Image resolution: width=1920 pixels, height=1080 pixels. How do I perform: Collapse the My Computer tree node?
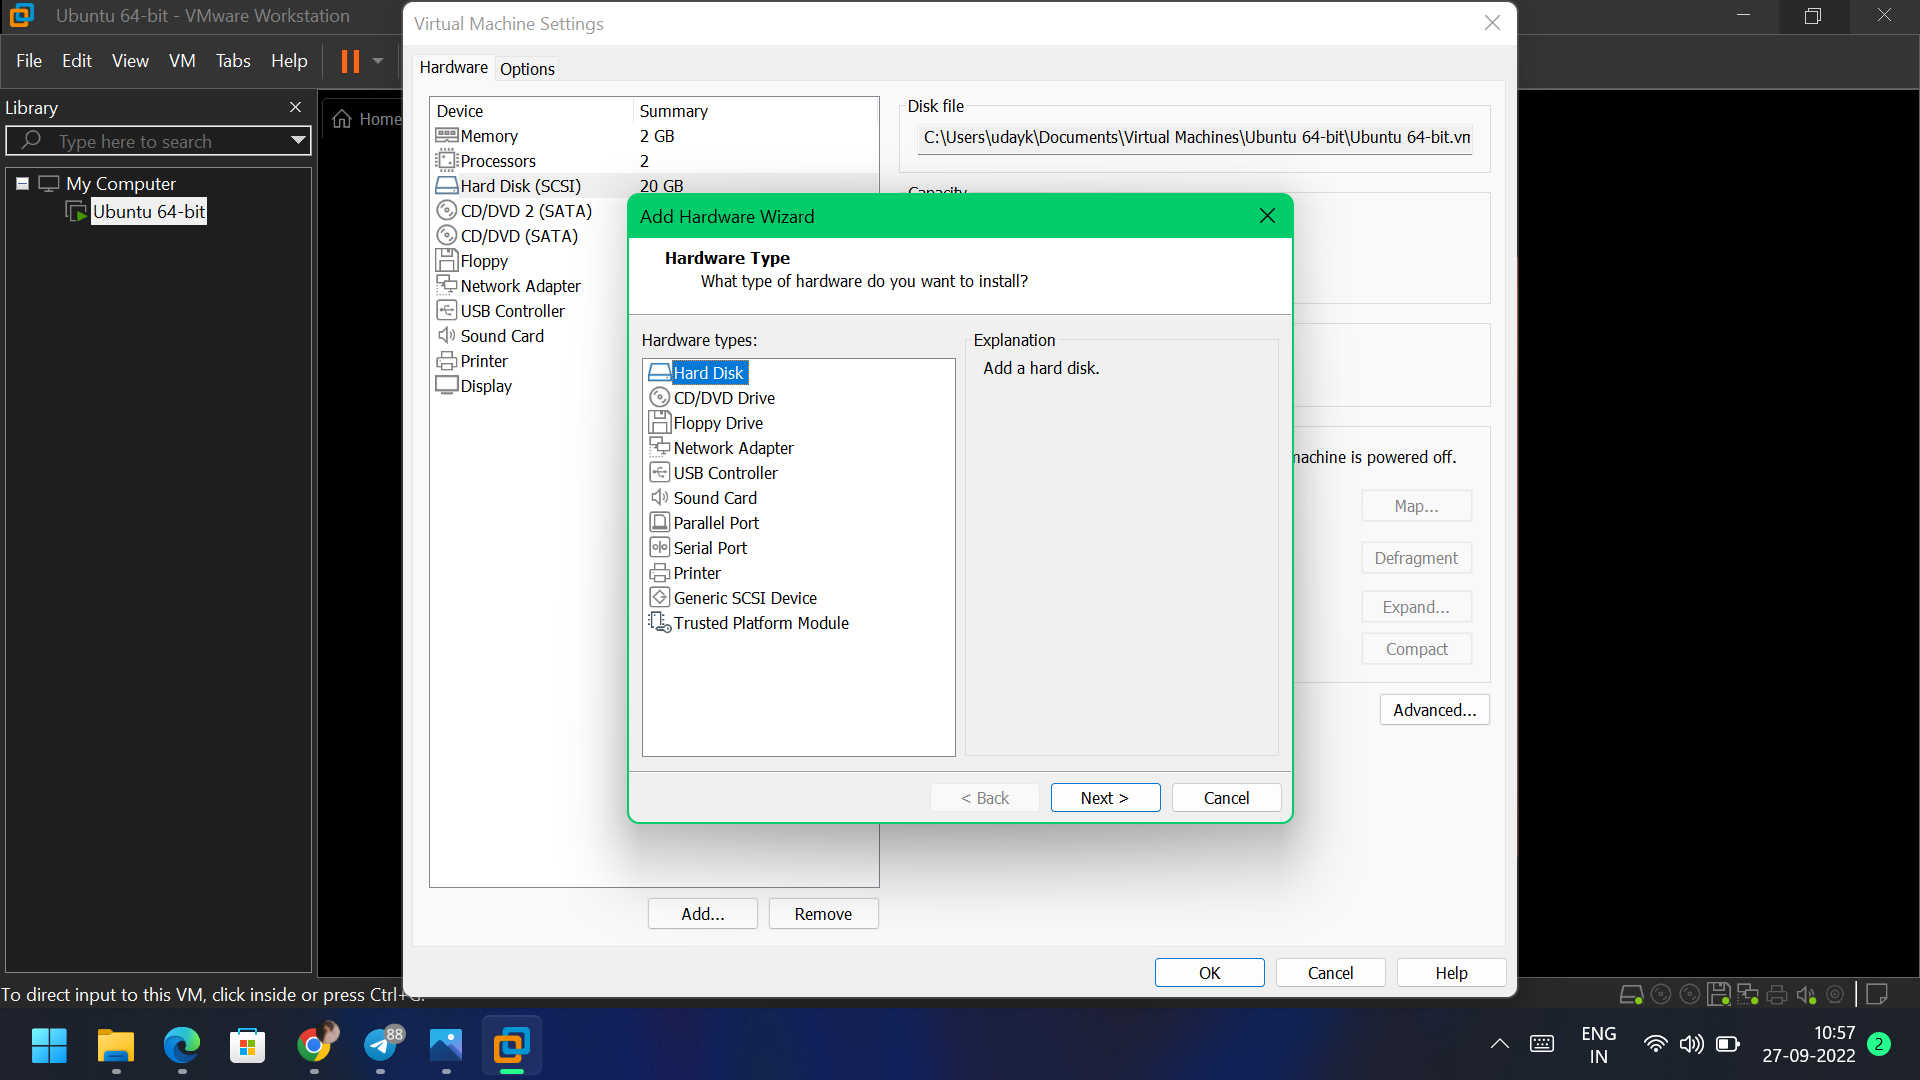point(22,184)
